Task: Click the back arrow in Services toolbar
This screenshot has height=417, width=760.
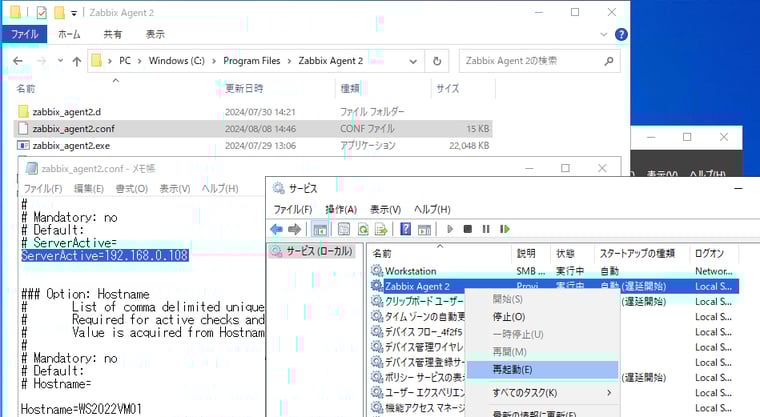Action: [x=276, y=229]
